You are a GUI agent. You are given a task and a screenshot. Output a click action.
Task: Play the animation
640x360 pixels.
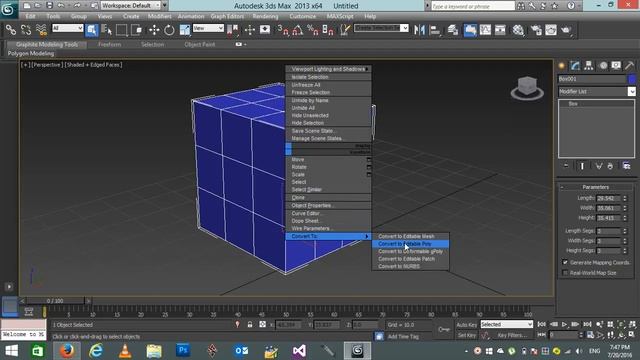click(x=564, y=324)
